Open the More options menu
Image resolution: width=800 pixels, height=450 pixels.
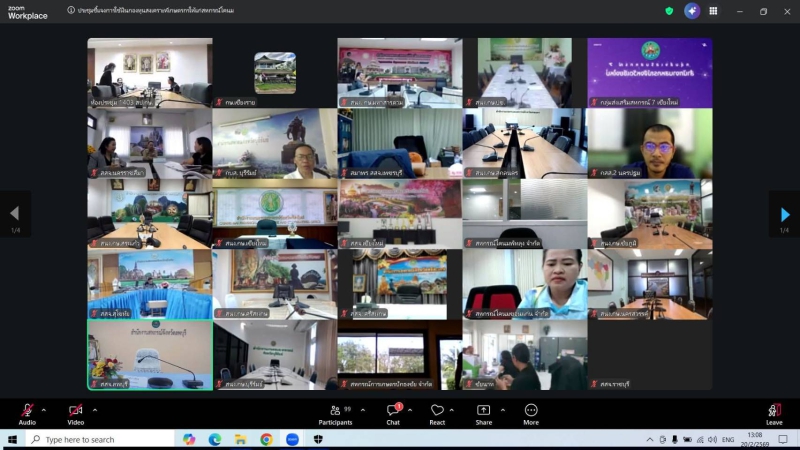tap(531, 411)
